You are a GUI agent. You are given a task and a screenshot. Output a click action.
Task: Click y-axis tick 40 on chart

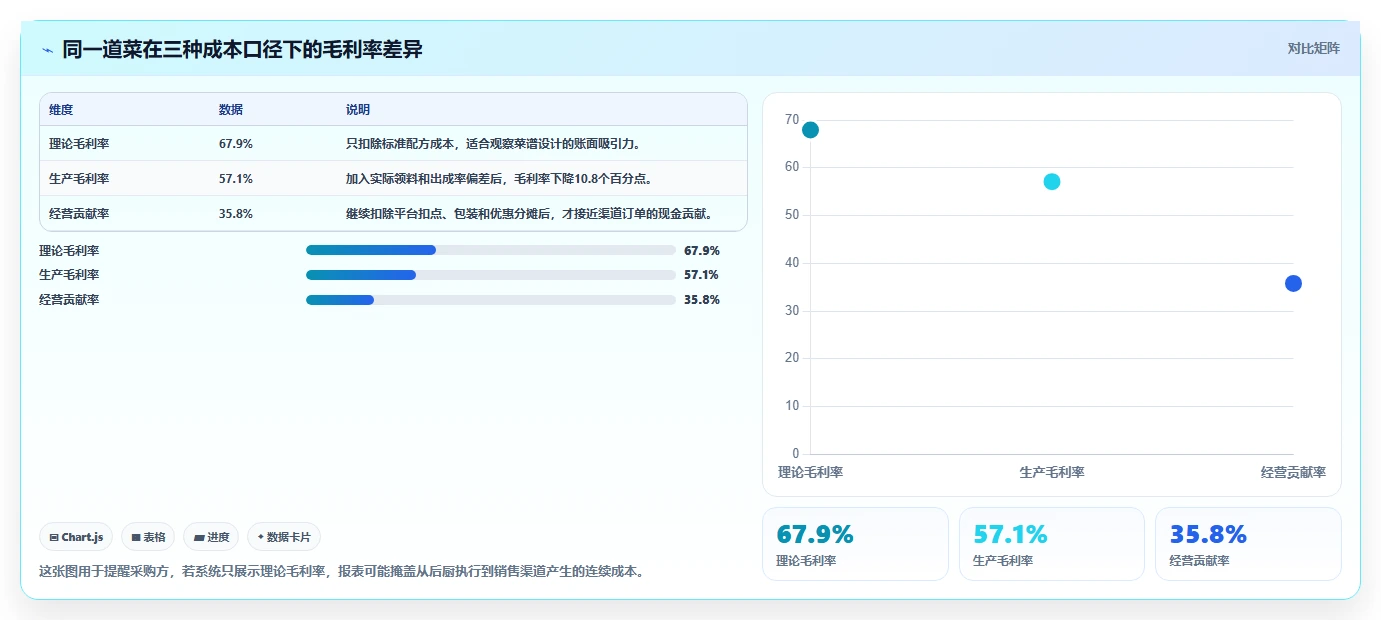pyautogui.click(x=792, y=263)
